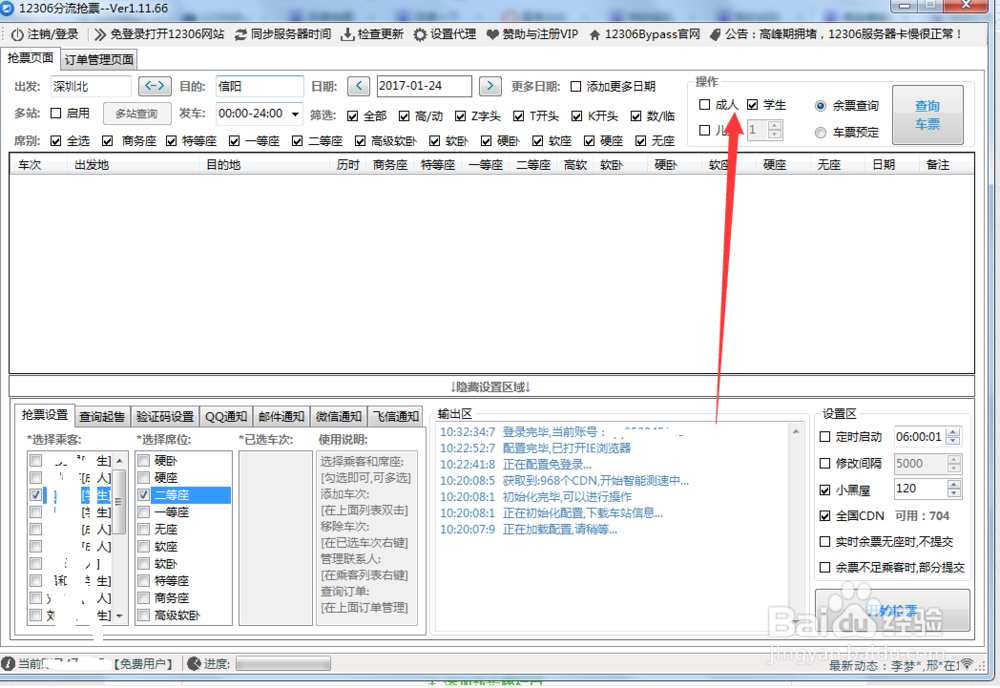Click the 注销/登录 power icon
Screen dimensions: 1000x688
click(x=17, y=34)
